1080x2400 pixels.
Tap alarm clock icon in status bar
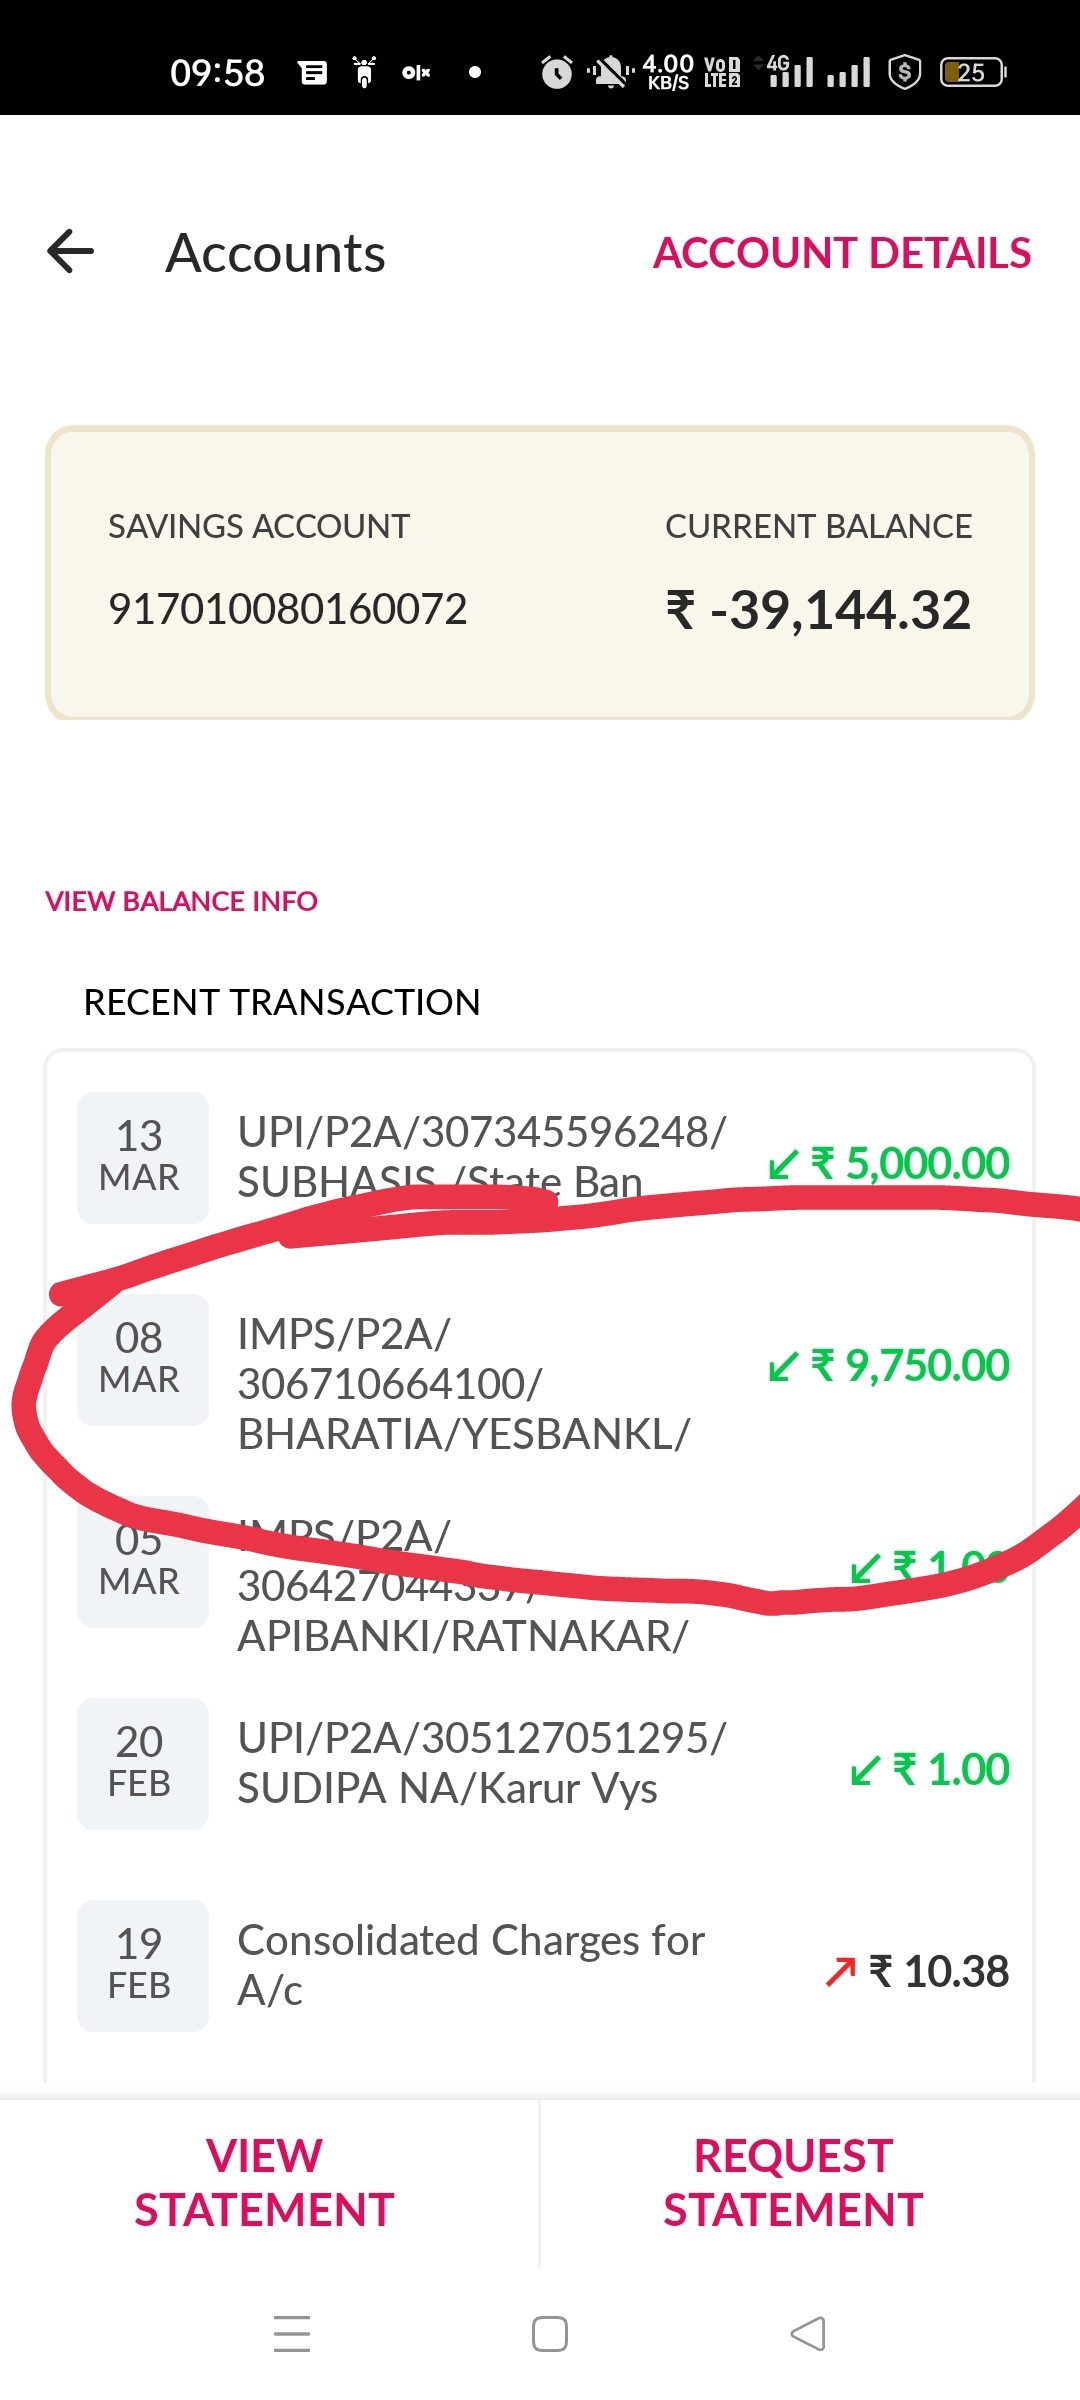[556, 72]
